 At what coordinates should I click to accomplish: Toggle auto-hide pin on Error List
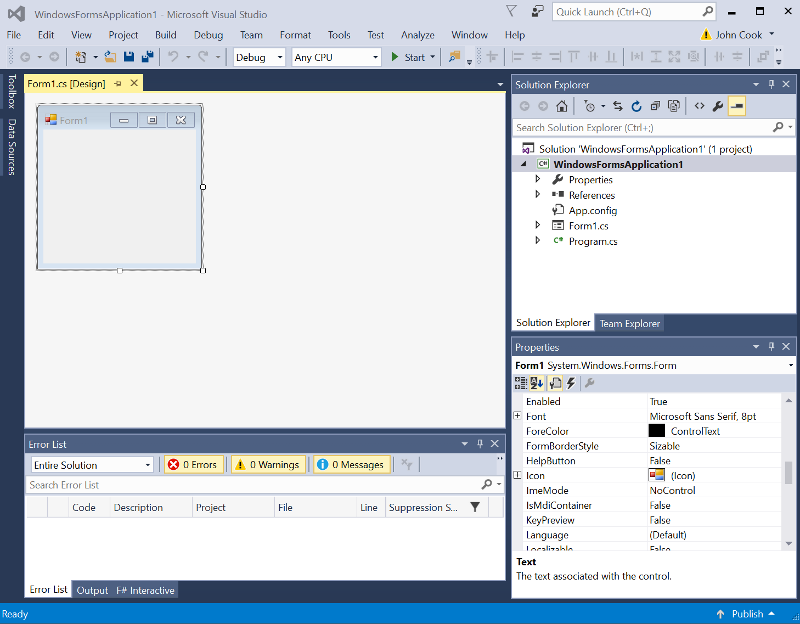480,443
